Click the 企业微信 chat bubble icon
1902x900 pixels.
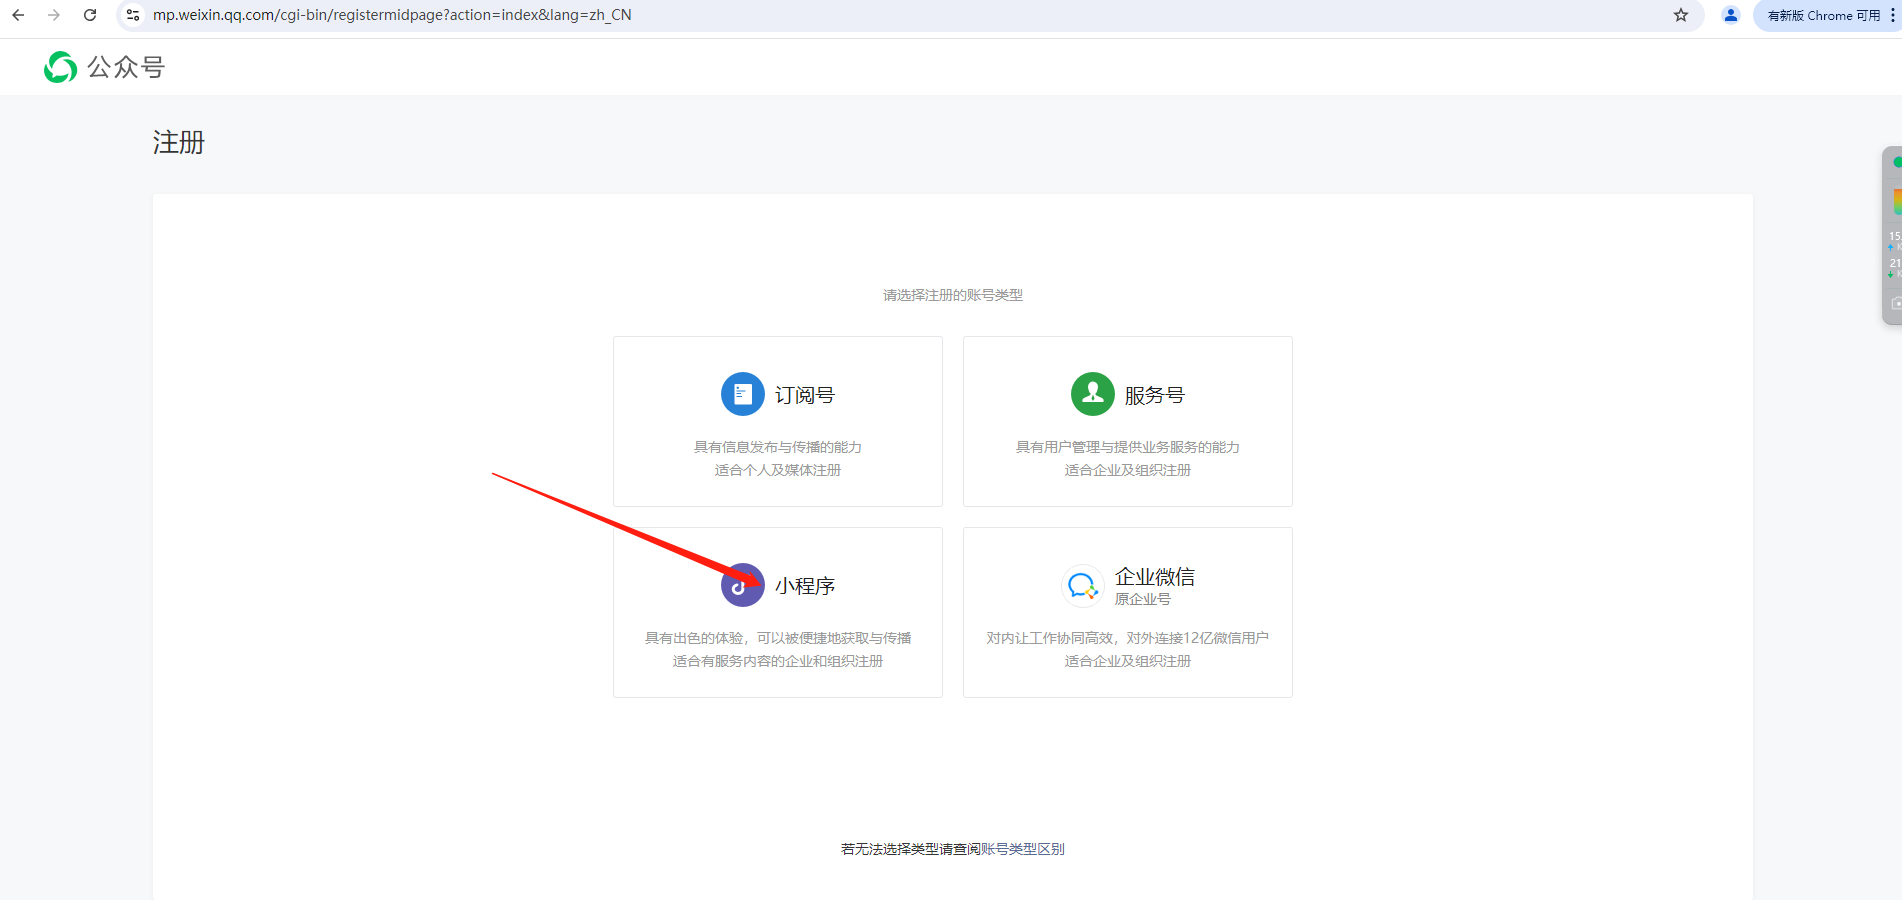pyautogui.click(x=1082, y=586)
